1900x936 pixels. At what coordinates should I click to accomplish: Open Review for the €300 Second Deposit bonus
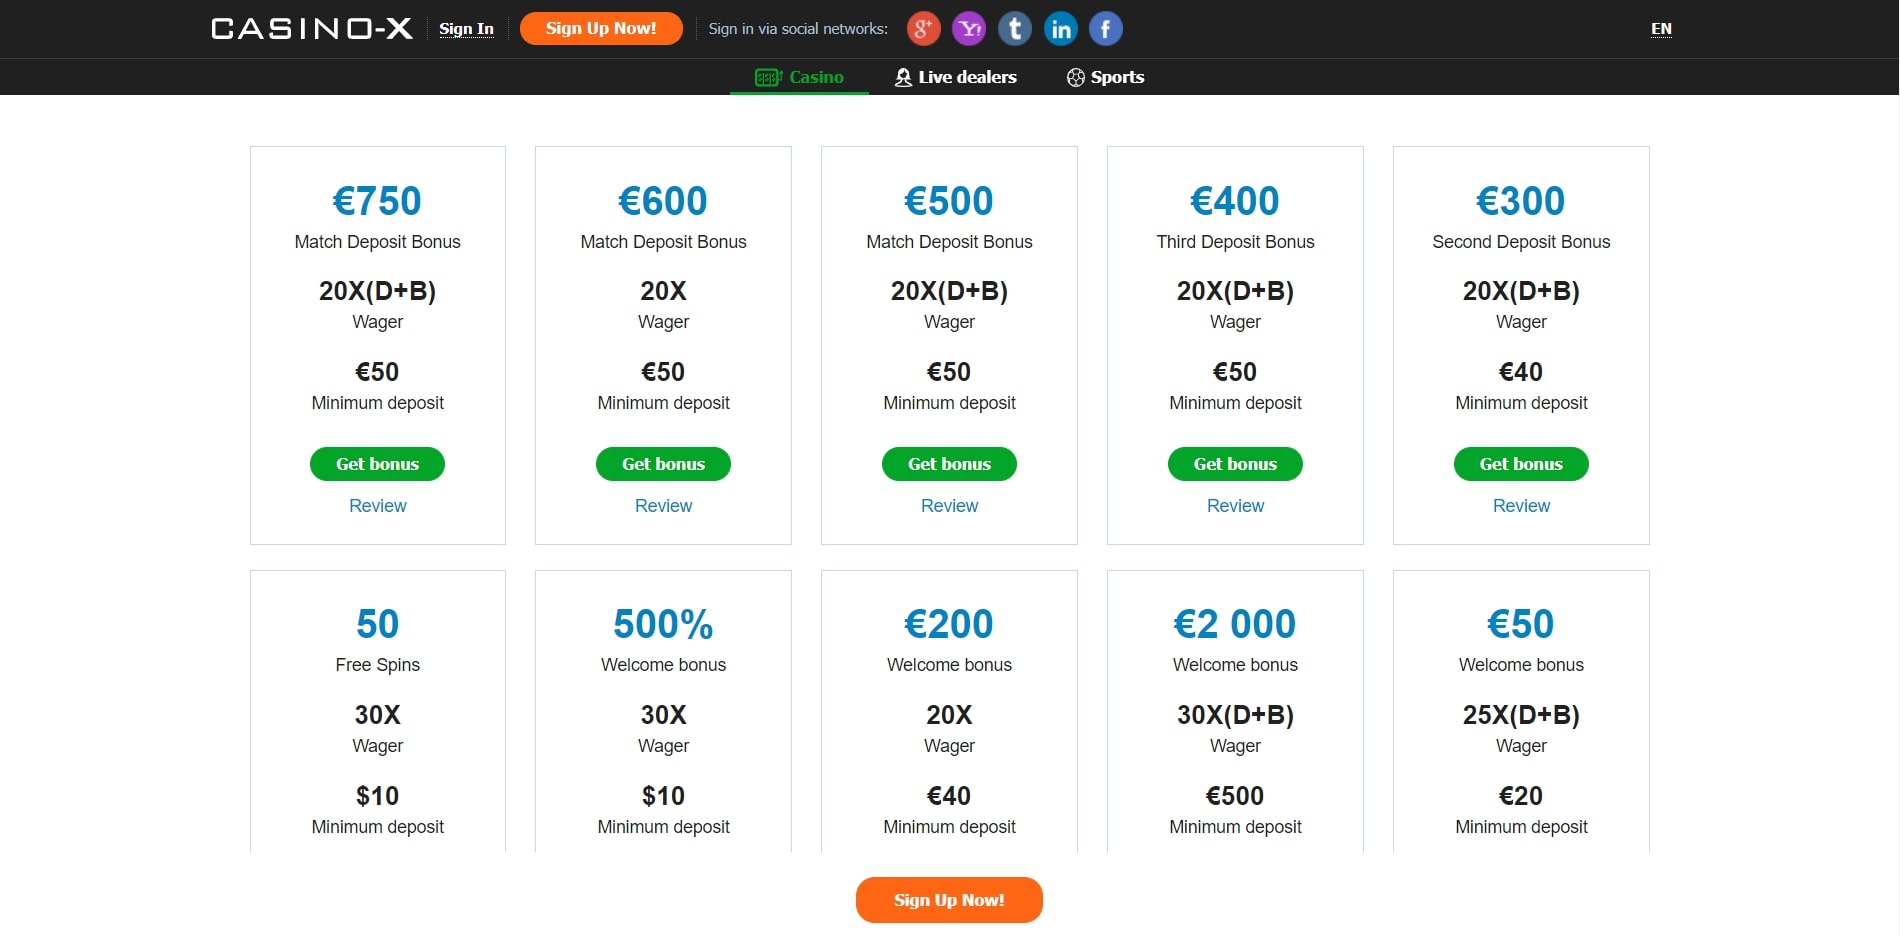point(1521,506)
